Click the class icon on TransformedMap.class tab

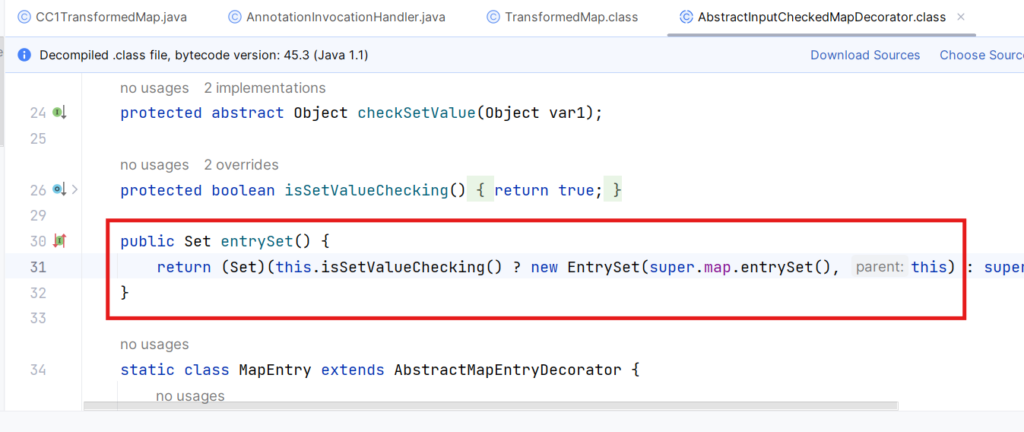pyautogui.click(x=493, y=17)
